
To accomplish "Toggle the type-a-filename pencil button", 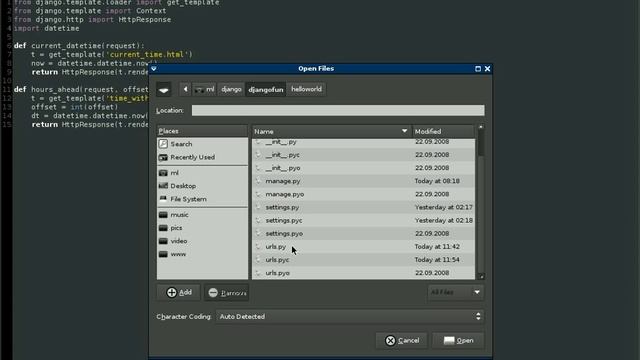I will pos(164,89).
